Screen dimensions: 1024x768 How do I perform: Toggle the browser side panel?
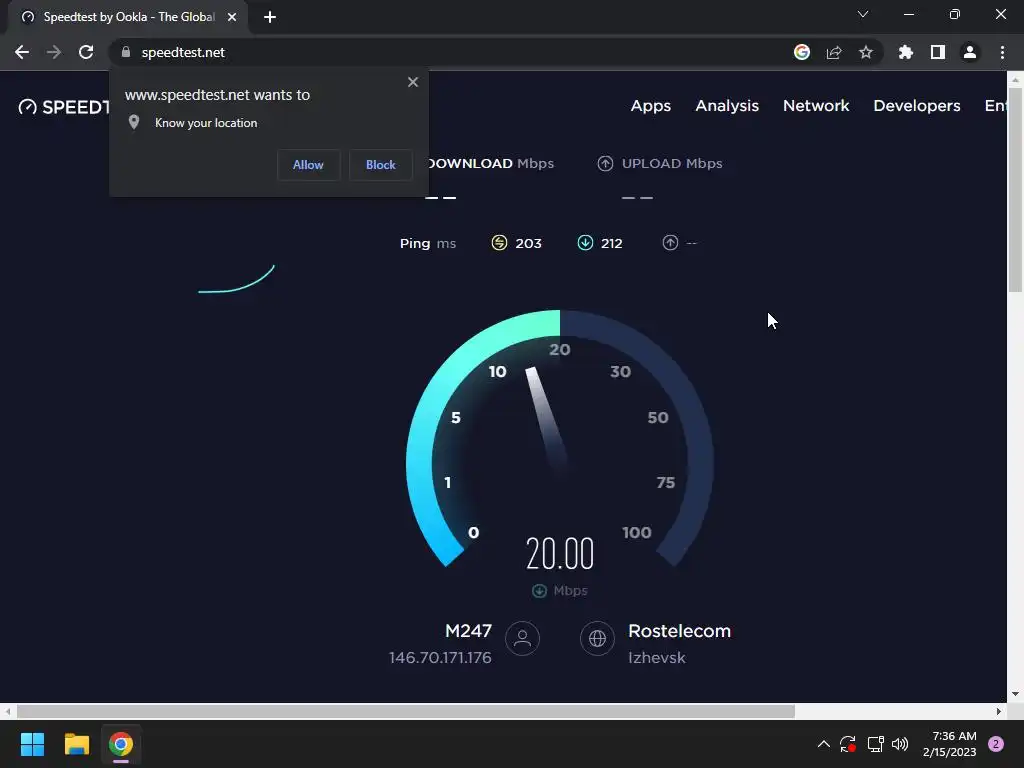coord(938,52)
